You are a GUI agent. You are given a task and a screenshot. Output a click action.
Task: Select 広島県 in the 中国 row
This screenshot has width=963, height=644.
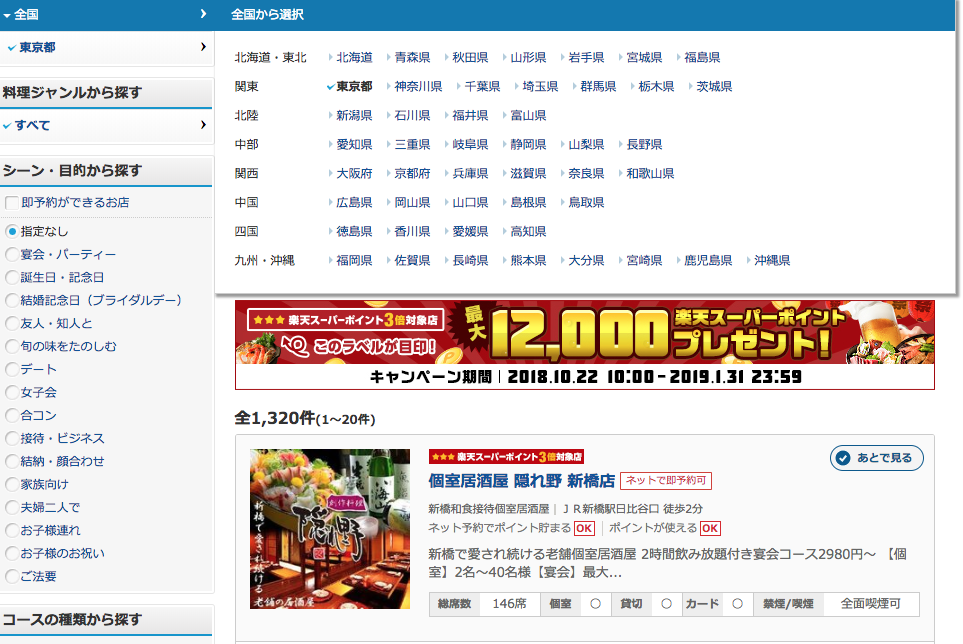(x=354, y=203)
